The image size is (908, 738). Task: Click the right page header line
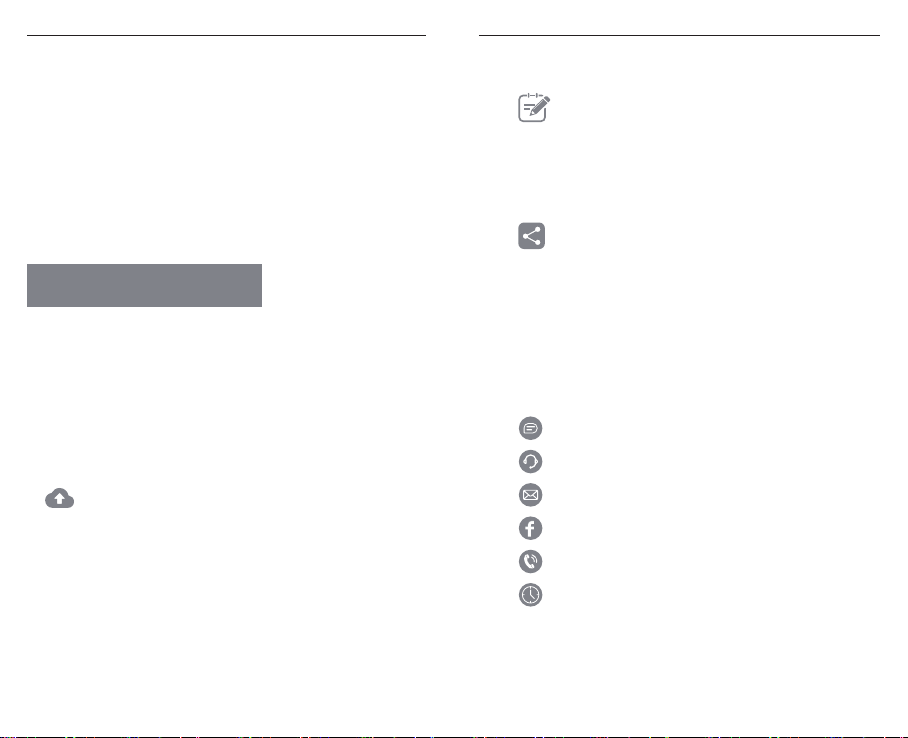(679, 35)
